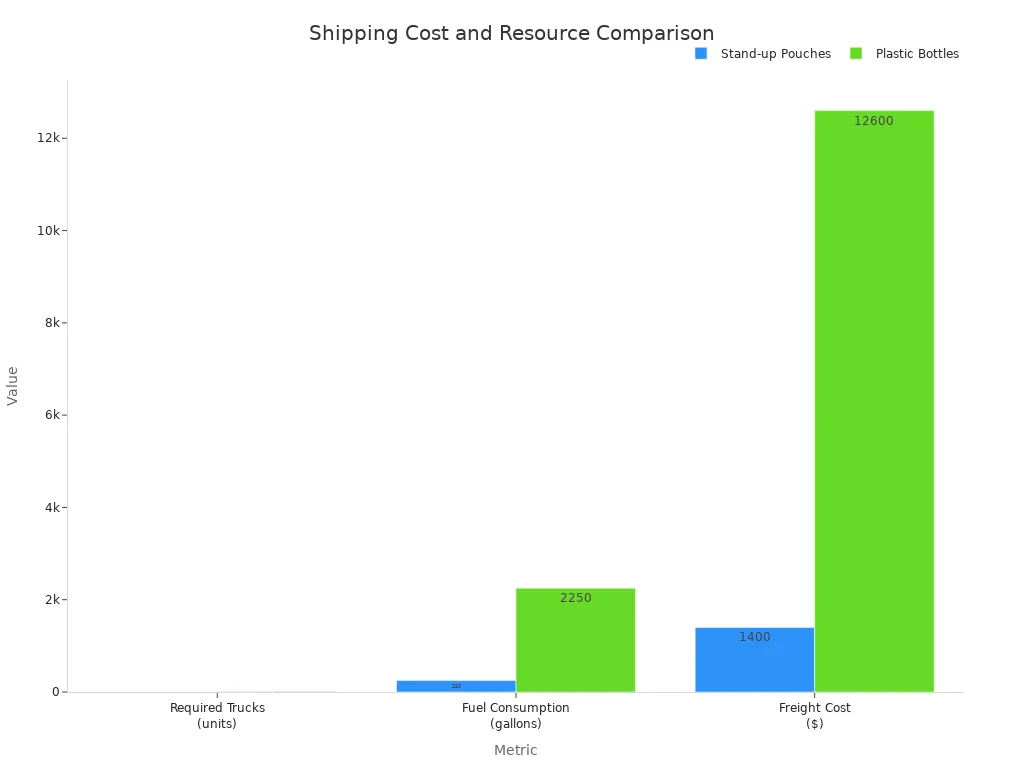Click the Required Trucks (units) axis label

tap(217, 715)
